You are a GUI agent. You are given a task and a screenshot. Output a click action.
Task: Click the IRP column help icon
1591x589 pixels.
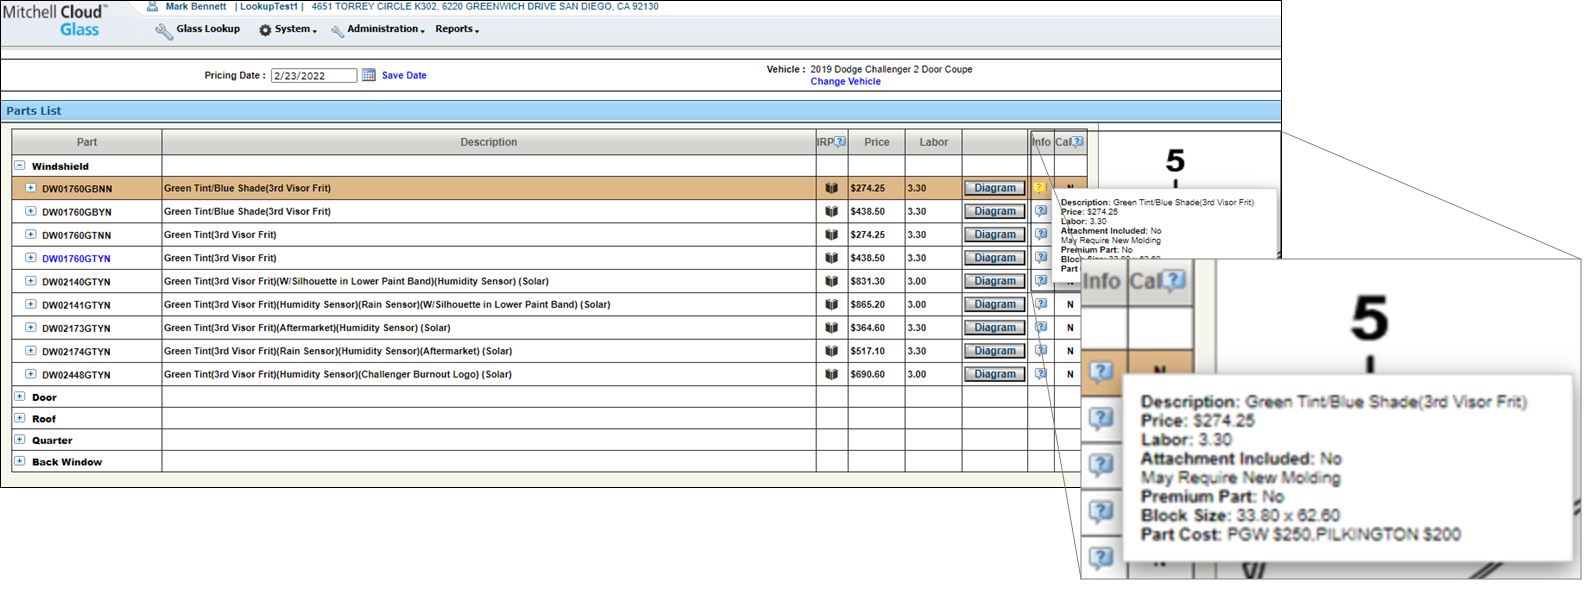[840, 142]
